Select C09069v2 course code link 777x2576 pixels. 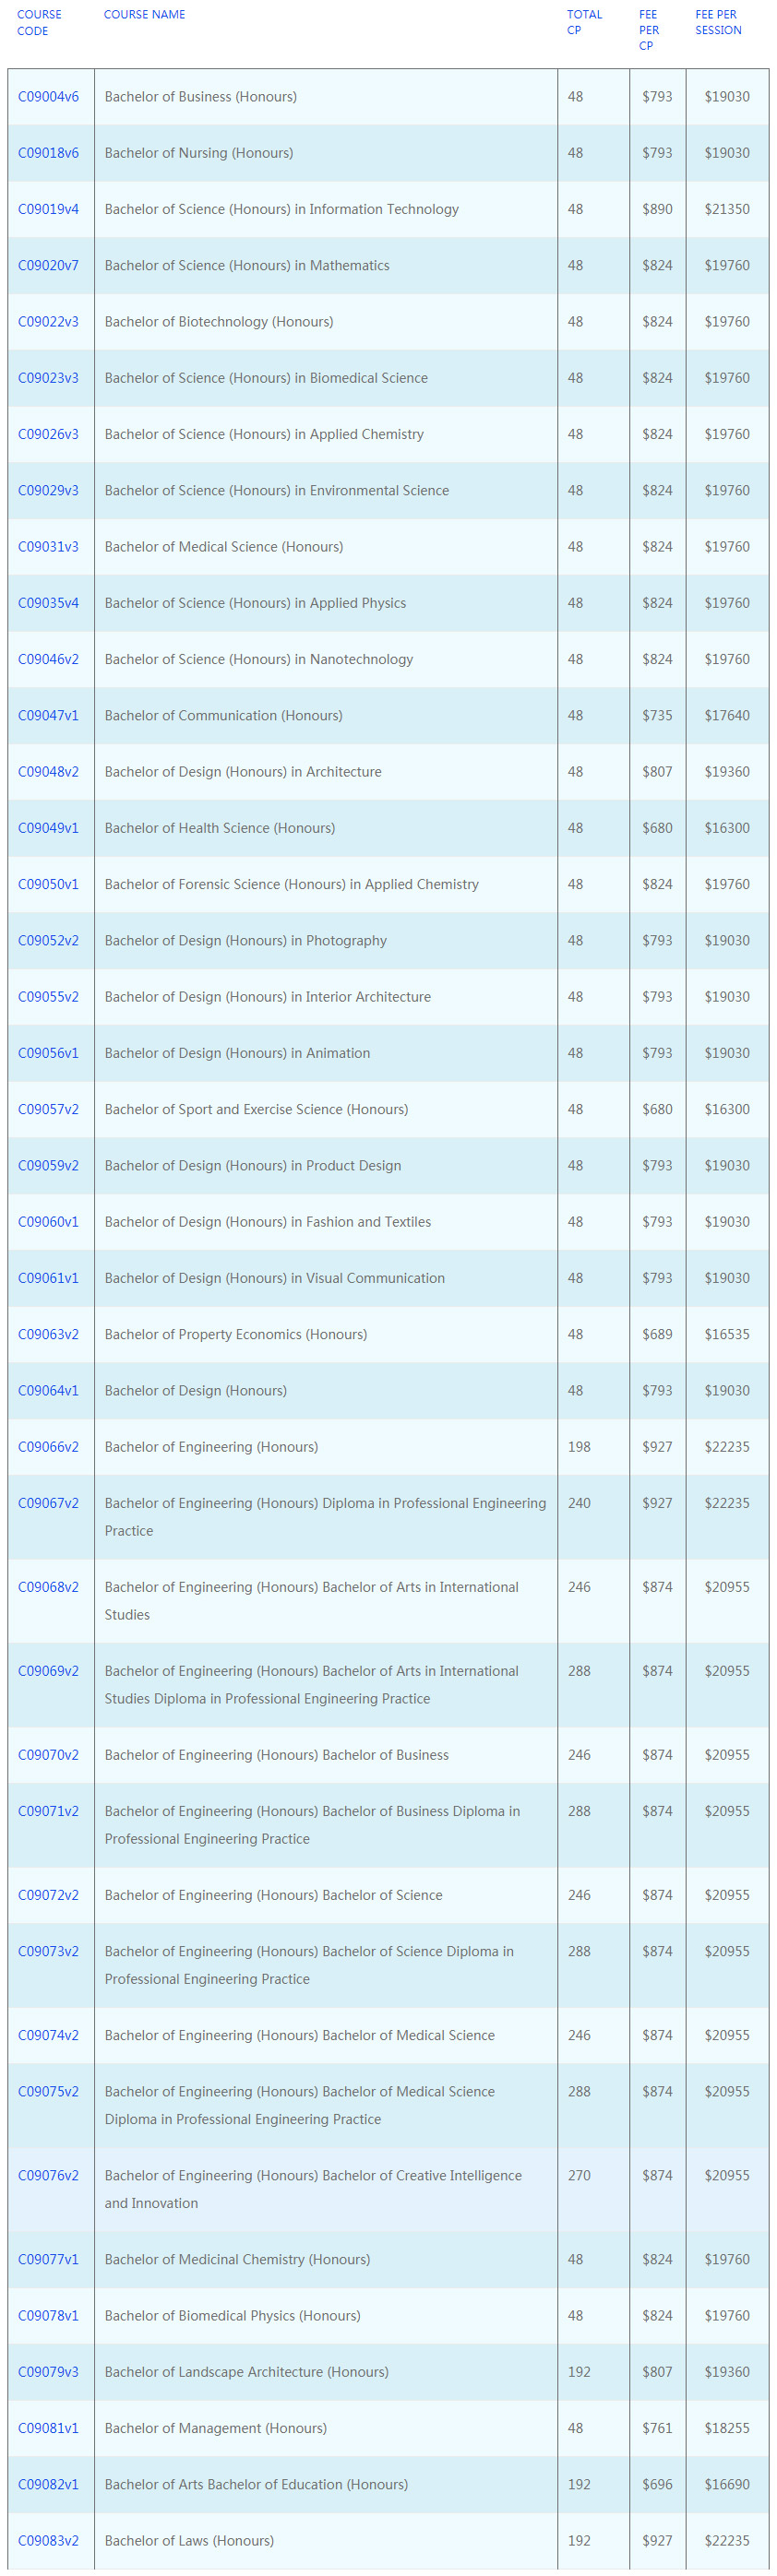(48, 1671)
